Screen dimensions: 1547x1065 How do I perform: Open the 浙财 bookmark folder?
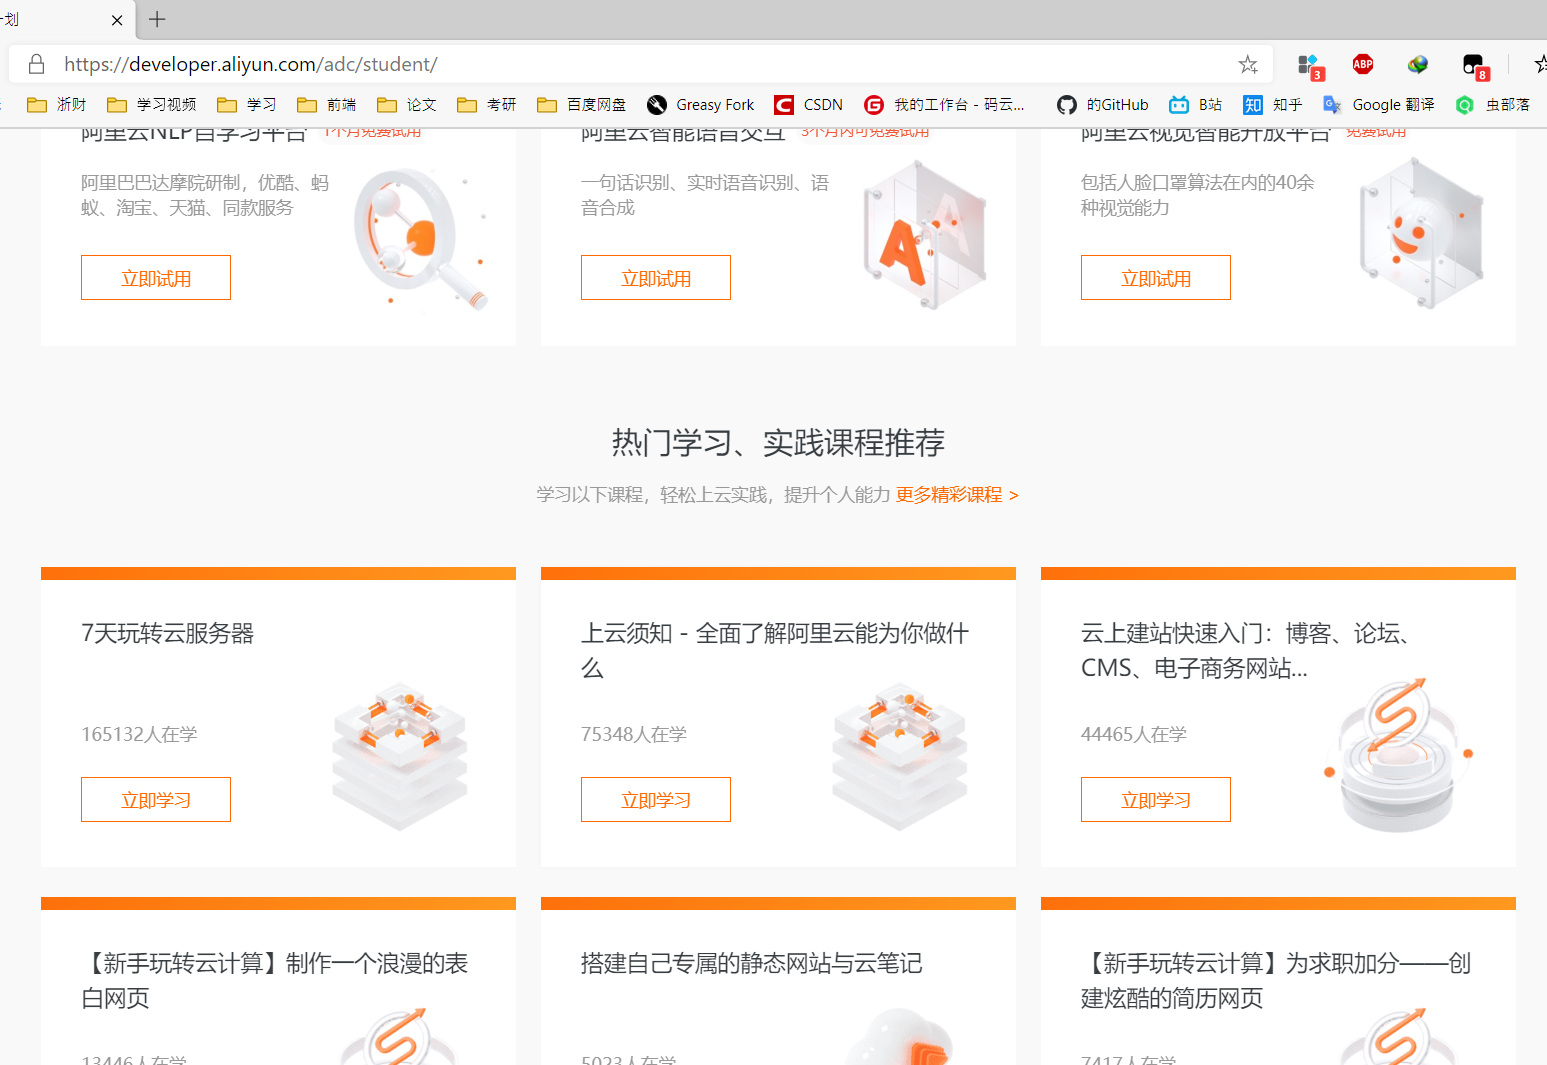(57, 105)
